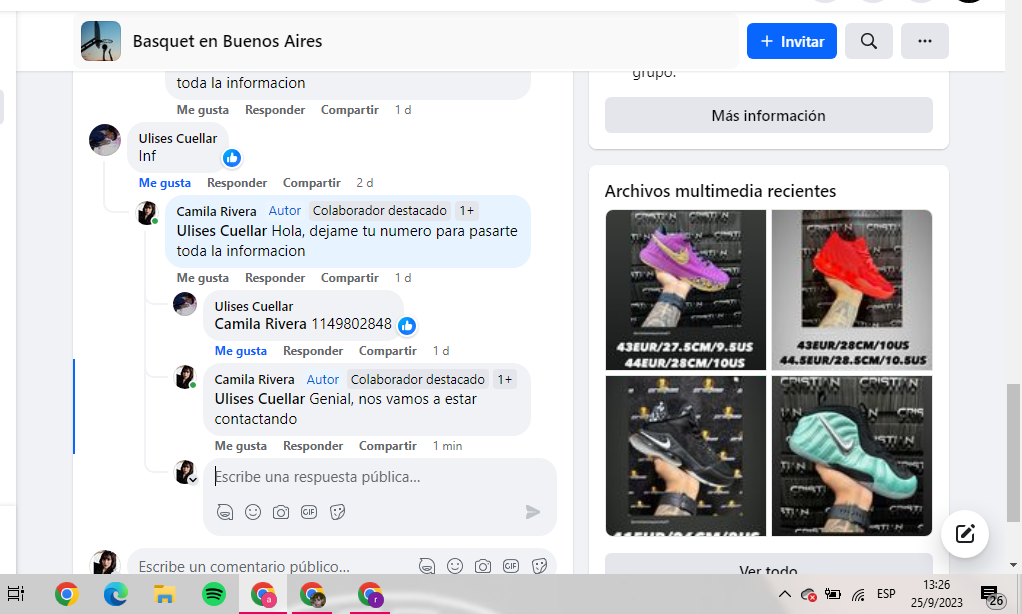Click the new message pencil floating icon
Image resolution: width=1022 pixels, height=614 pixels.
pos(964,533)
